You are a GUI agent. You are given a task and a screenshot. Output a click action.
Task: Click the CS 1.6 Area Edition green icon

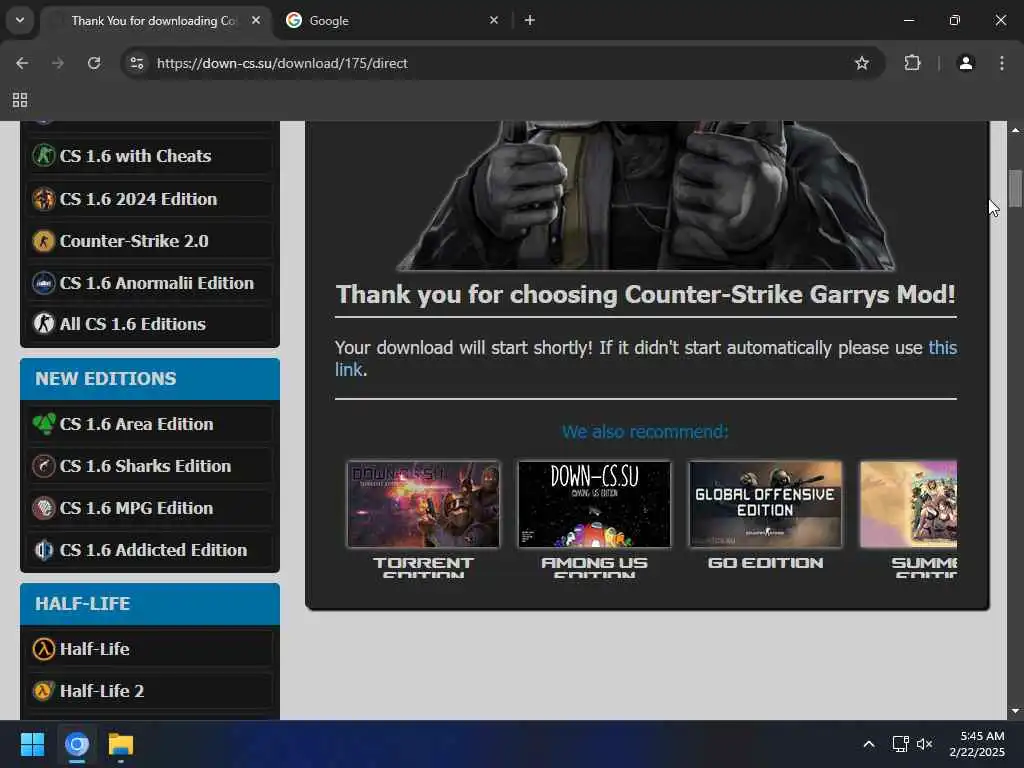coord(44,424)
